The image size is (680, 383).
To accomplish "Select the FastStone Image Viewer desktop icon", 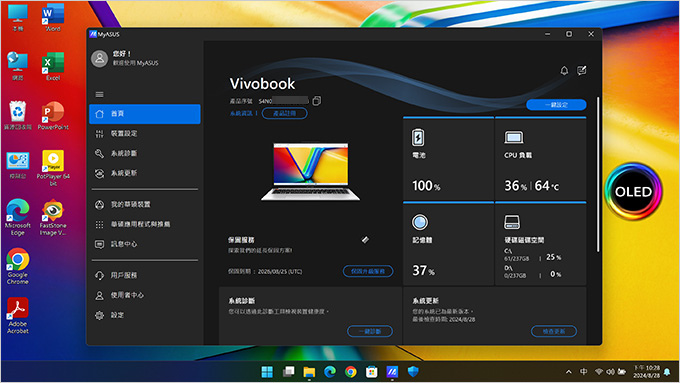I will (53, 217).
